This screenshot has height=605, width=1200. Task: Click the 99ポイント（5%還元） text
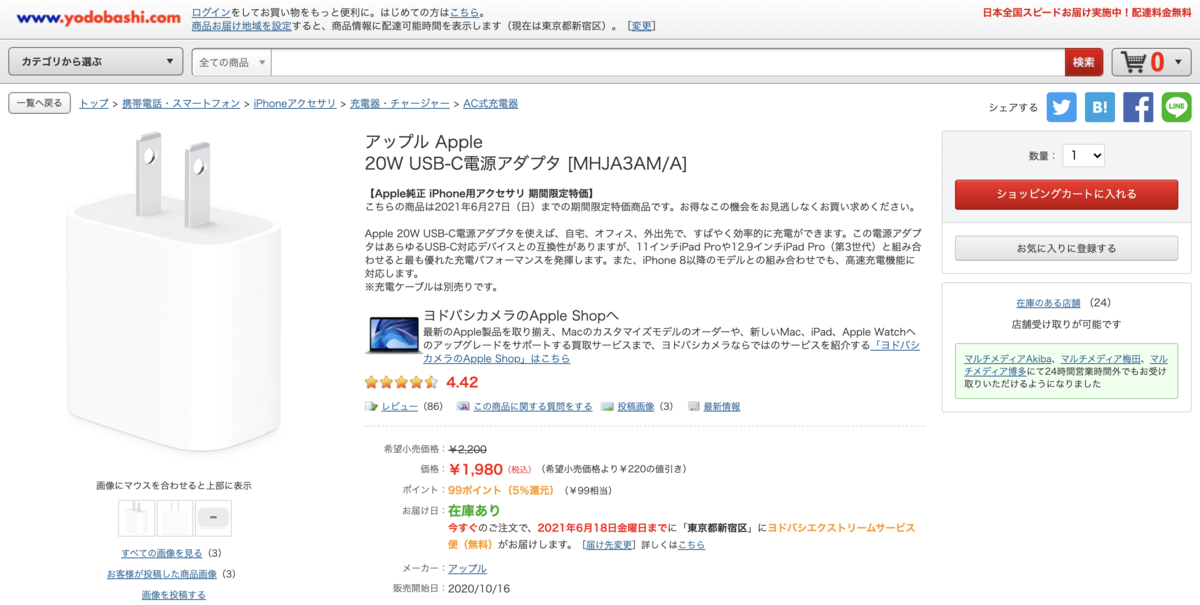pyautogui.click(x=503, y=490)
